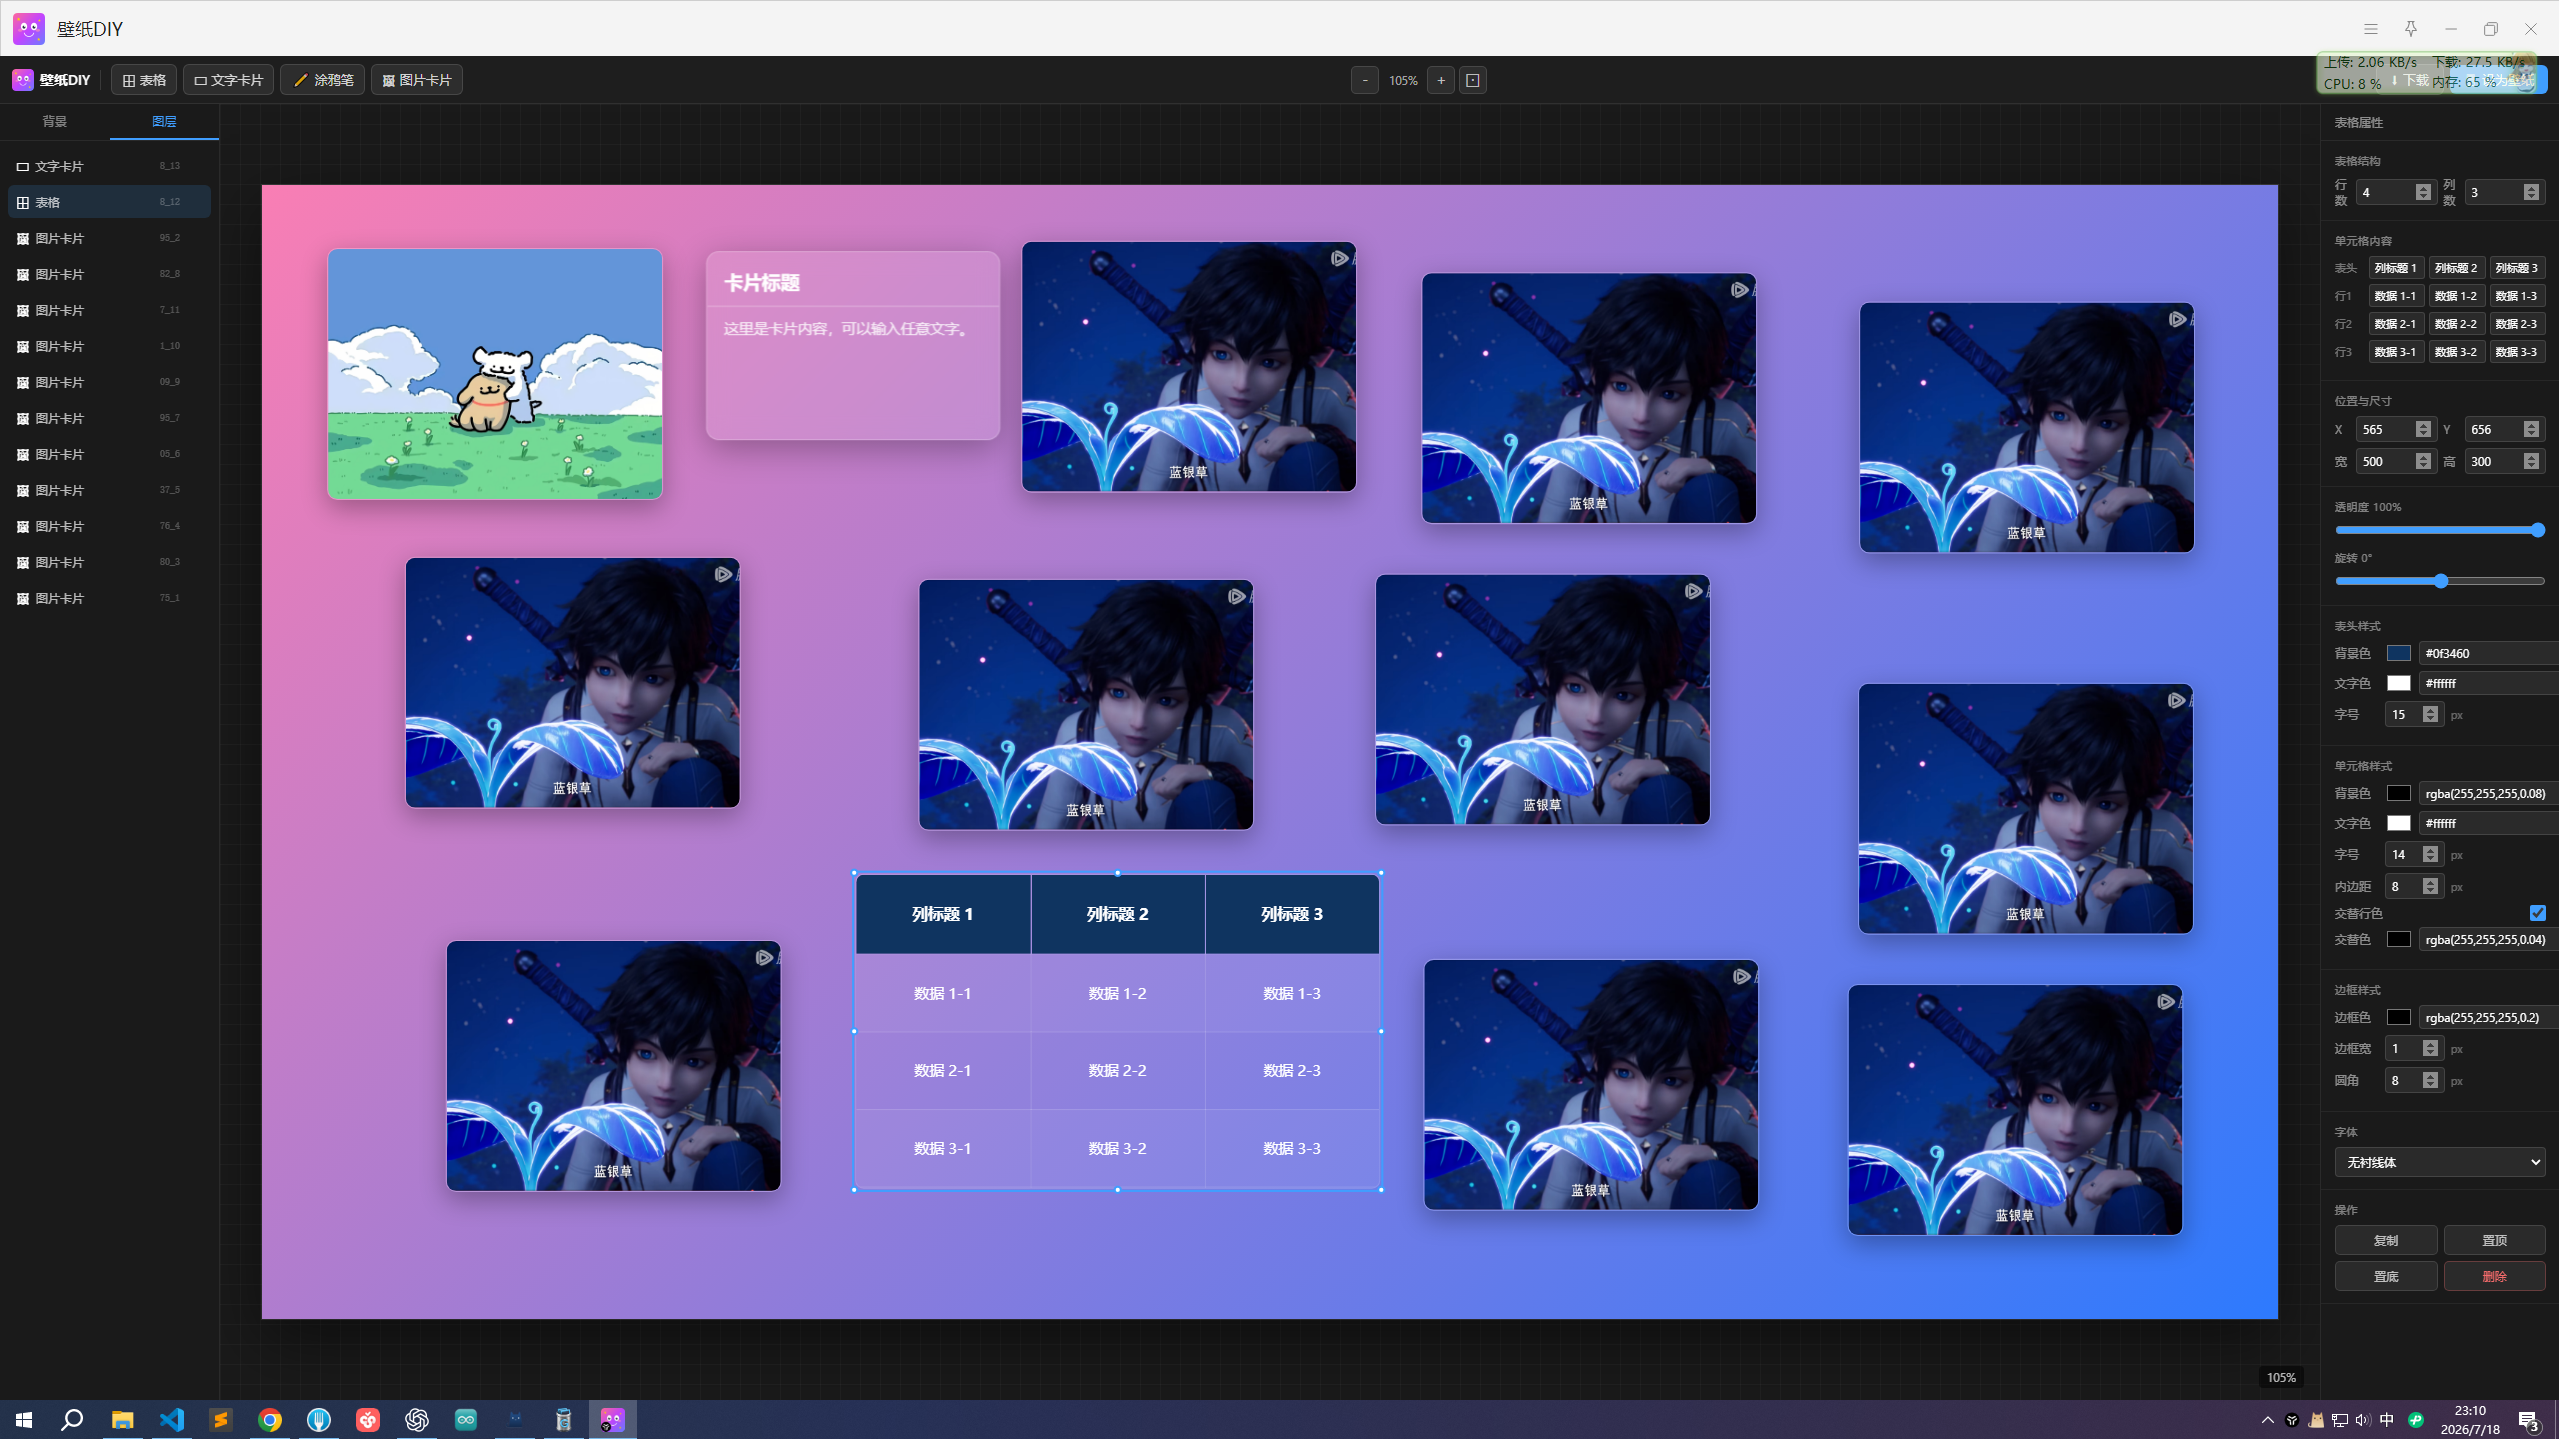
Task: Fit canvas using the square icon
Action: 1473,80
